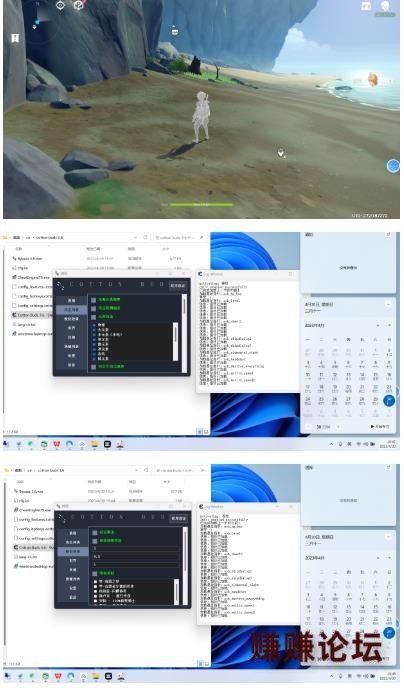Click the refresh icon in bottom screenshot's explorer
Viewport: 404px width, 688px height.
[146, 470]
